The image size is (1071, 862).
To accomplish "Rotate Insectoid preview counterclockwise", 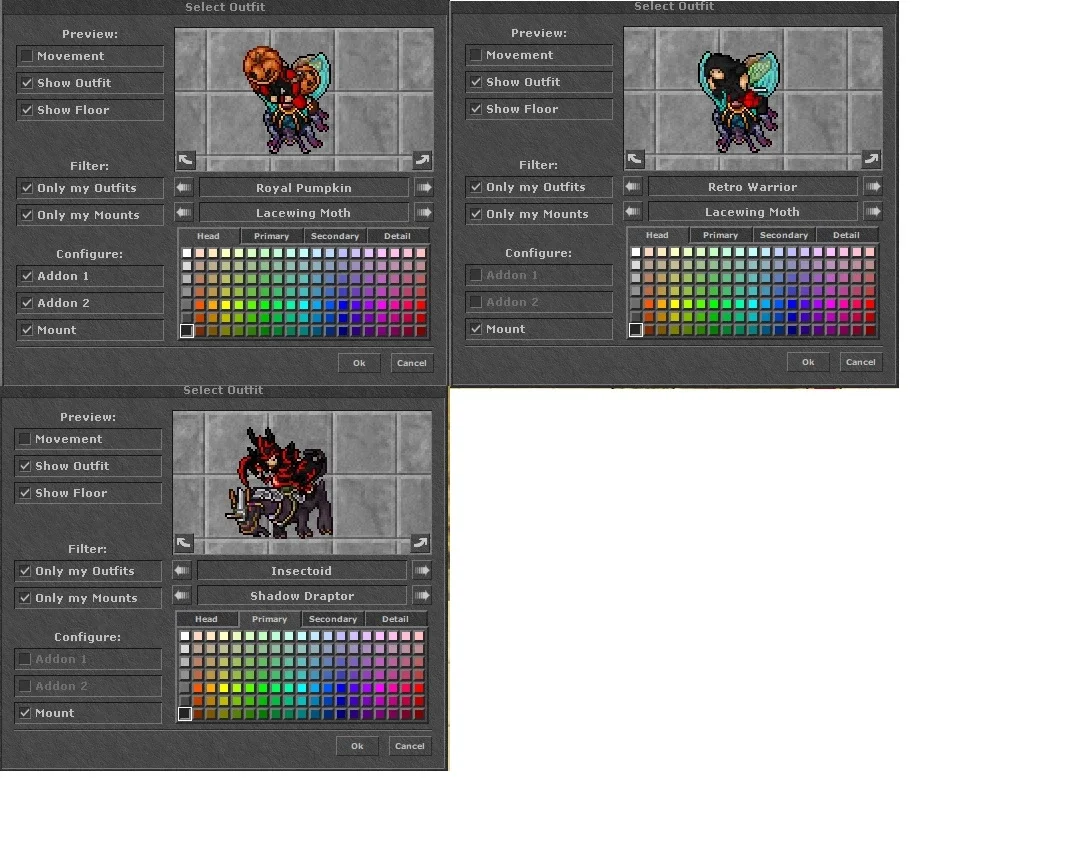I will (x=183, y=543).
